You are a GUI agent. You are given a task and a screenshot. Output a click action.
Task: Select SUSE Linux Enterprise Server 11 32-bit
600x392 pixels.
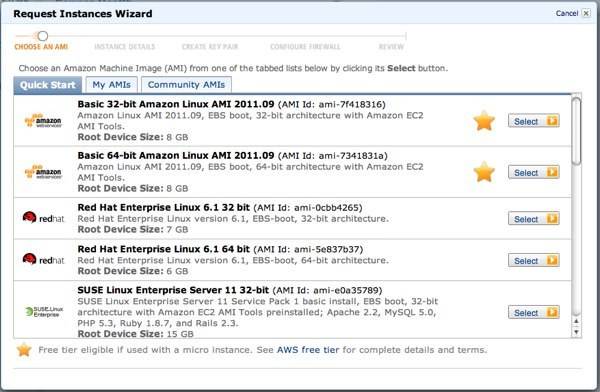pyautogui.click(x=534, y=312)
